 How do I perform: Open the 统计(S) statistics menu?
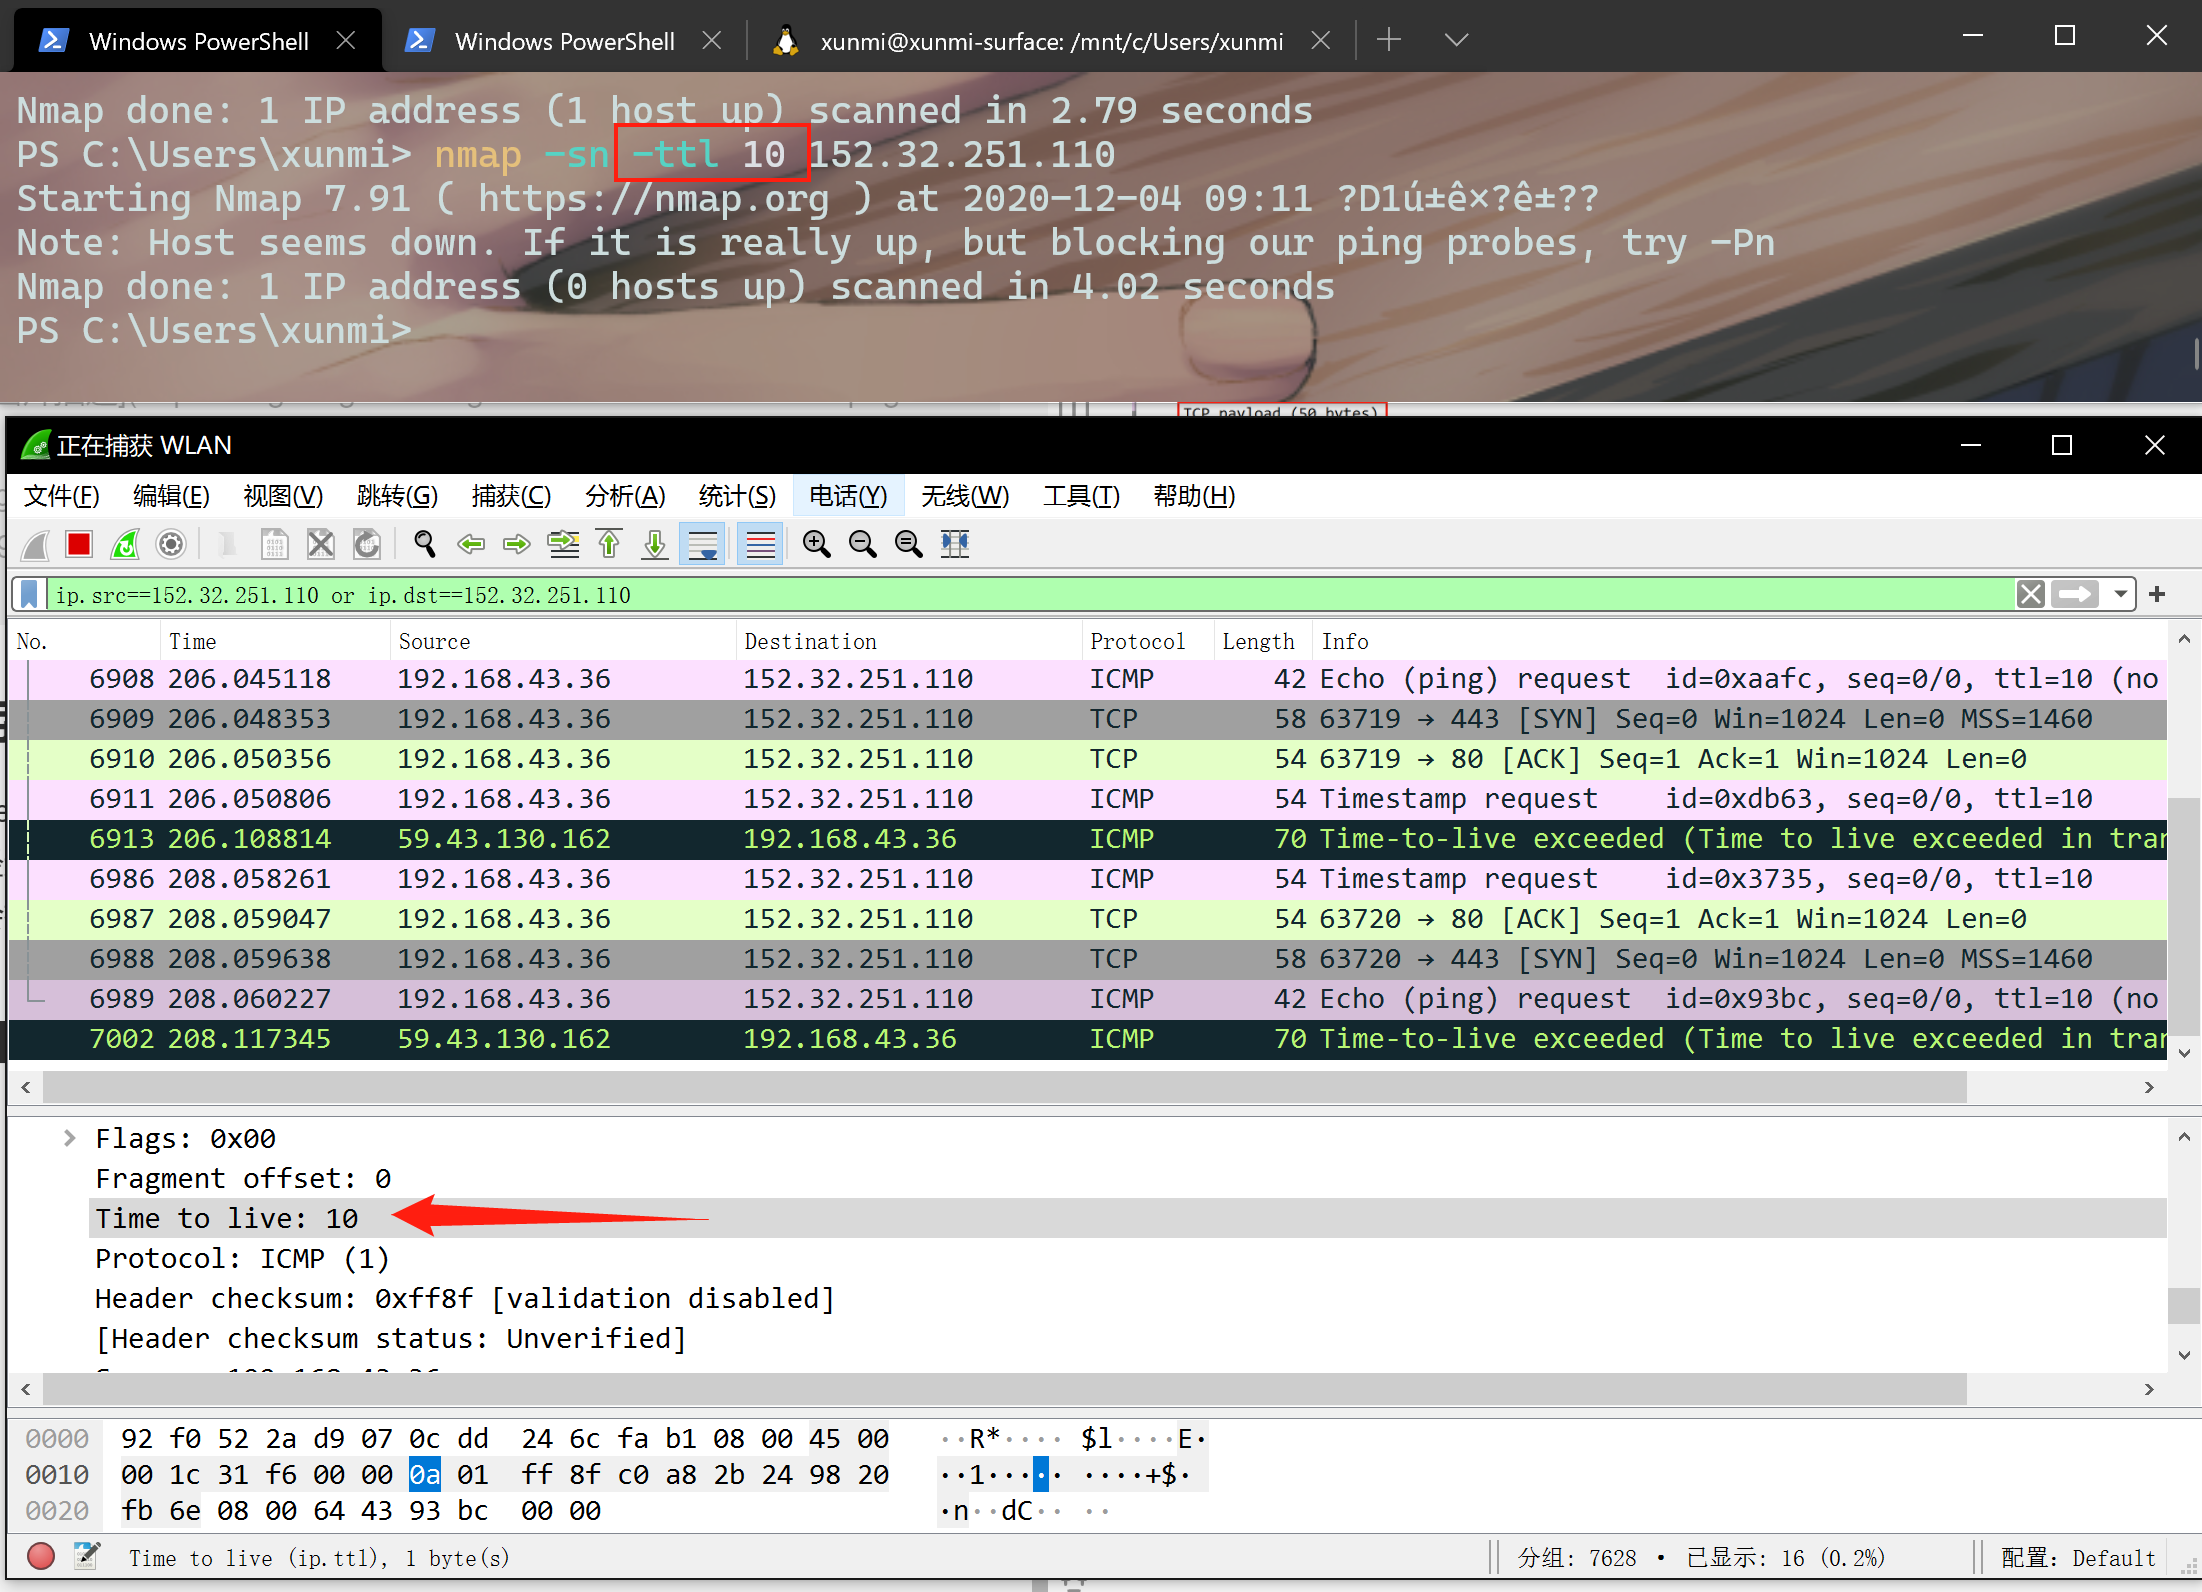pyautogui.click(x=737, y=496)
